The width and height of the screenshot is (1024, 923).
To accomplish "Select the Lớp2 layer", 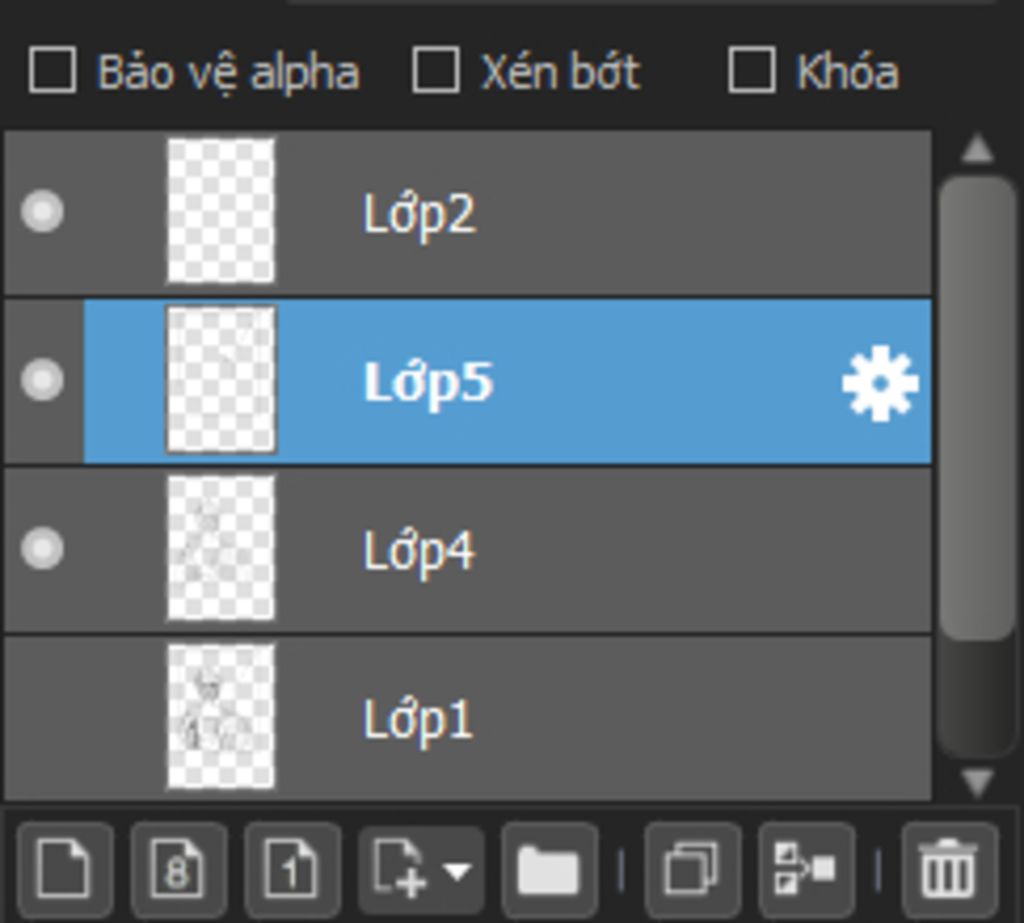I will (600, 213).
